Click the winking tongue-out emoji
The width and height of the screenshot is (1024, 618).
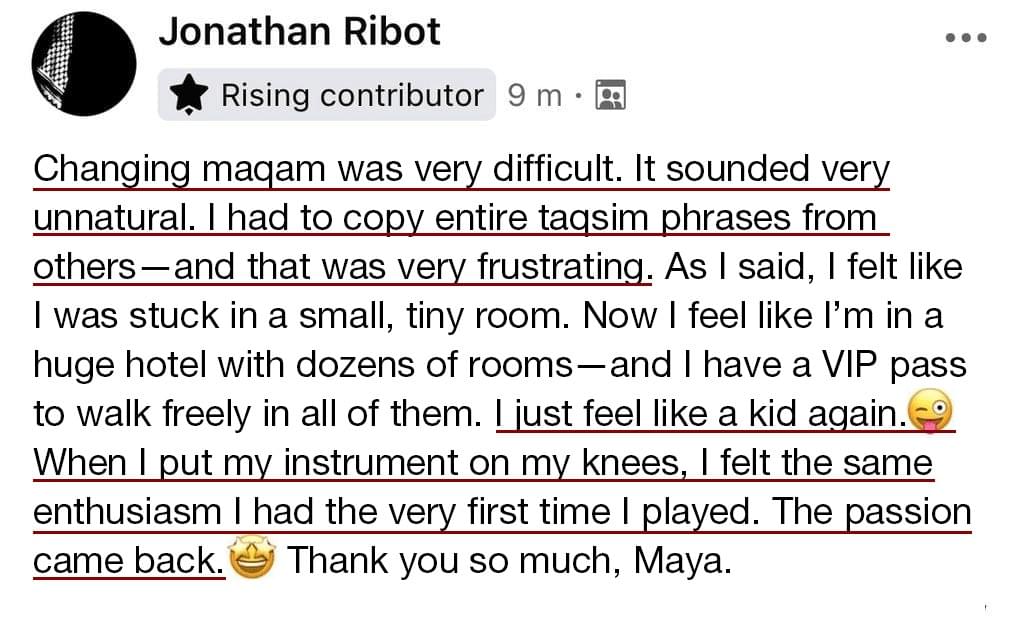point(929,412)
